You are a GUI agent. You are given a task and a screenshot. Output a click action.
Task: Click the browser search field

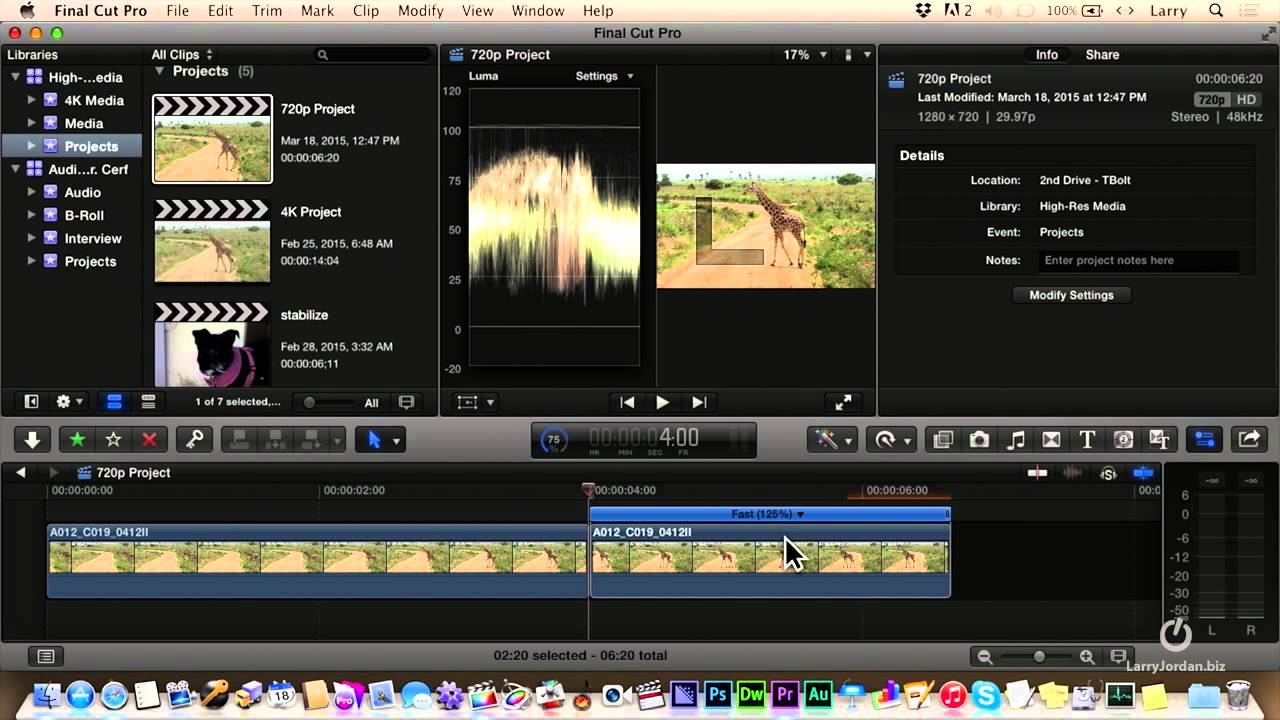click(372, 55)
